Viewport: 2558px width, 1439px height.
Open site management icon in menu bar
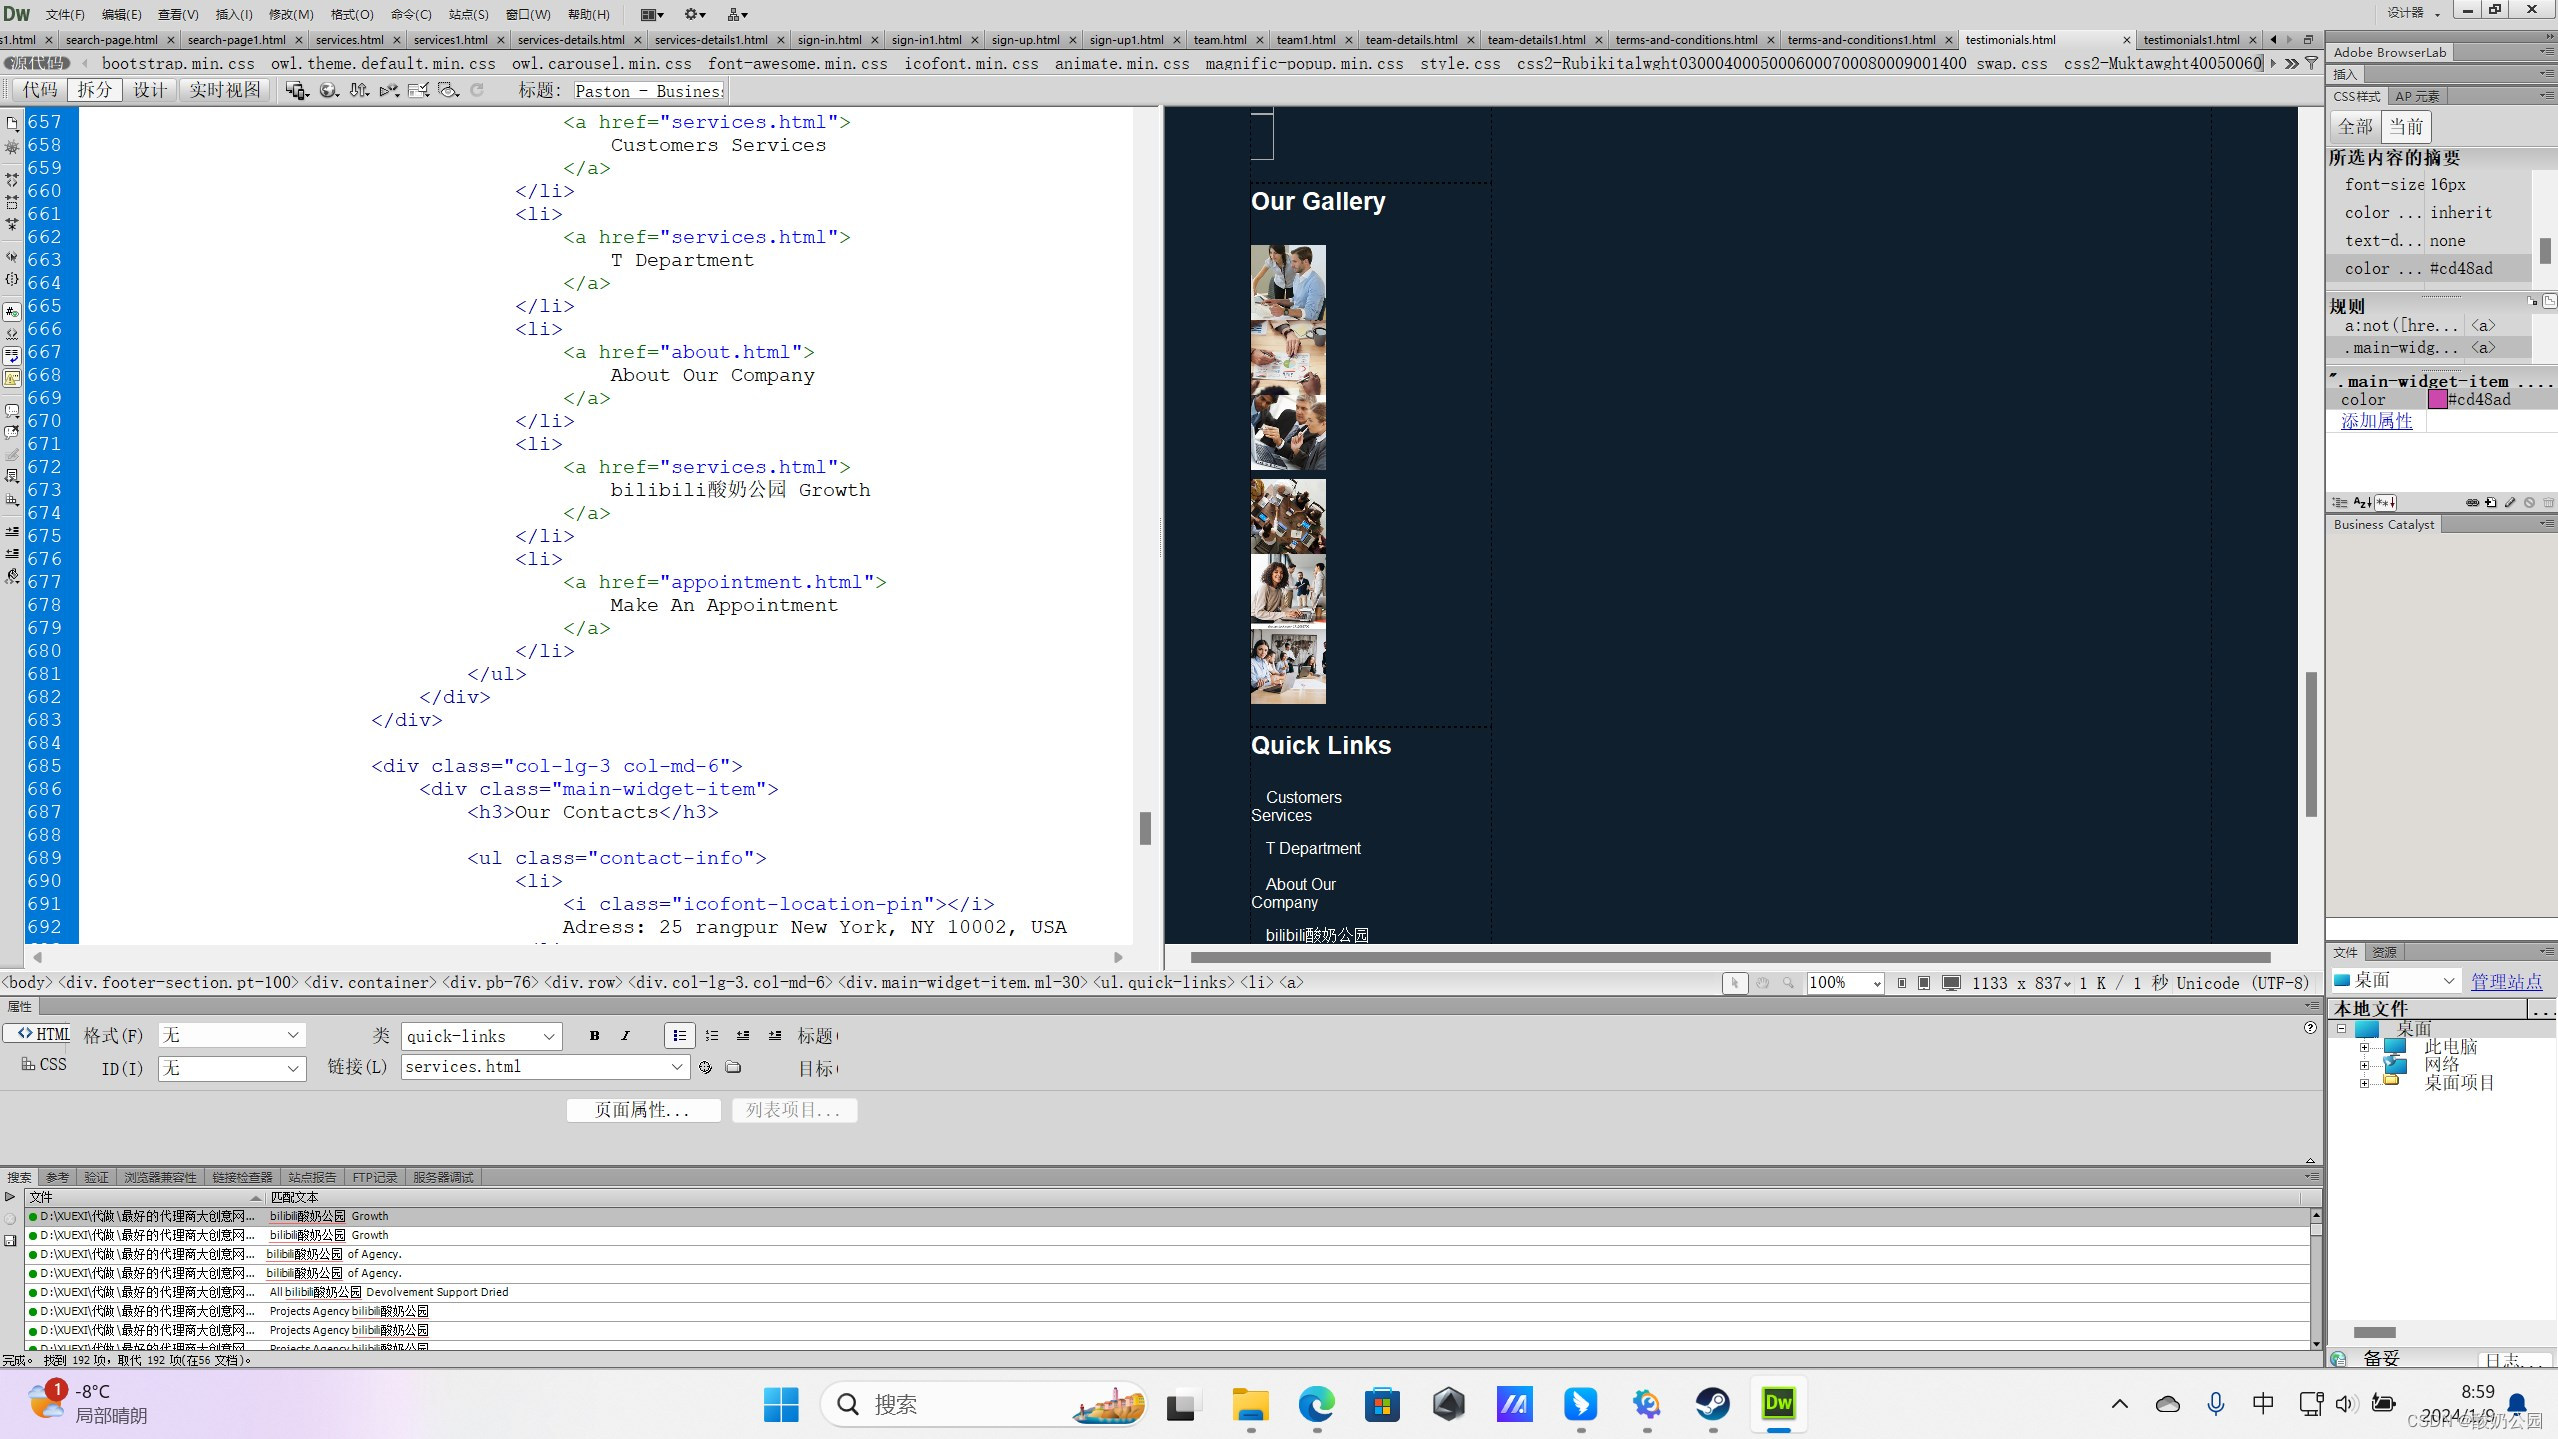tap(738, 14)
